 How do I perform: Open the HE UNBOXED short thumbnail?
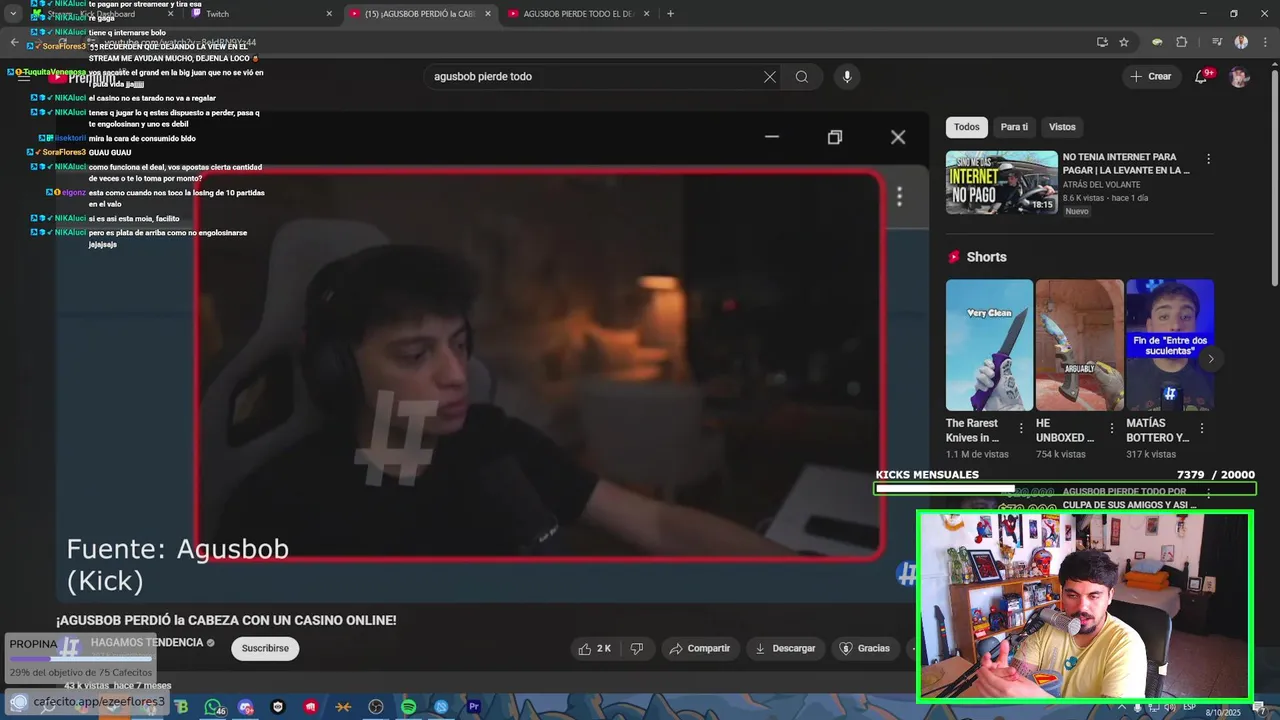1079,345
